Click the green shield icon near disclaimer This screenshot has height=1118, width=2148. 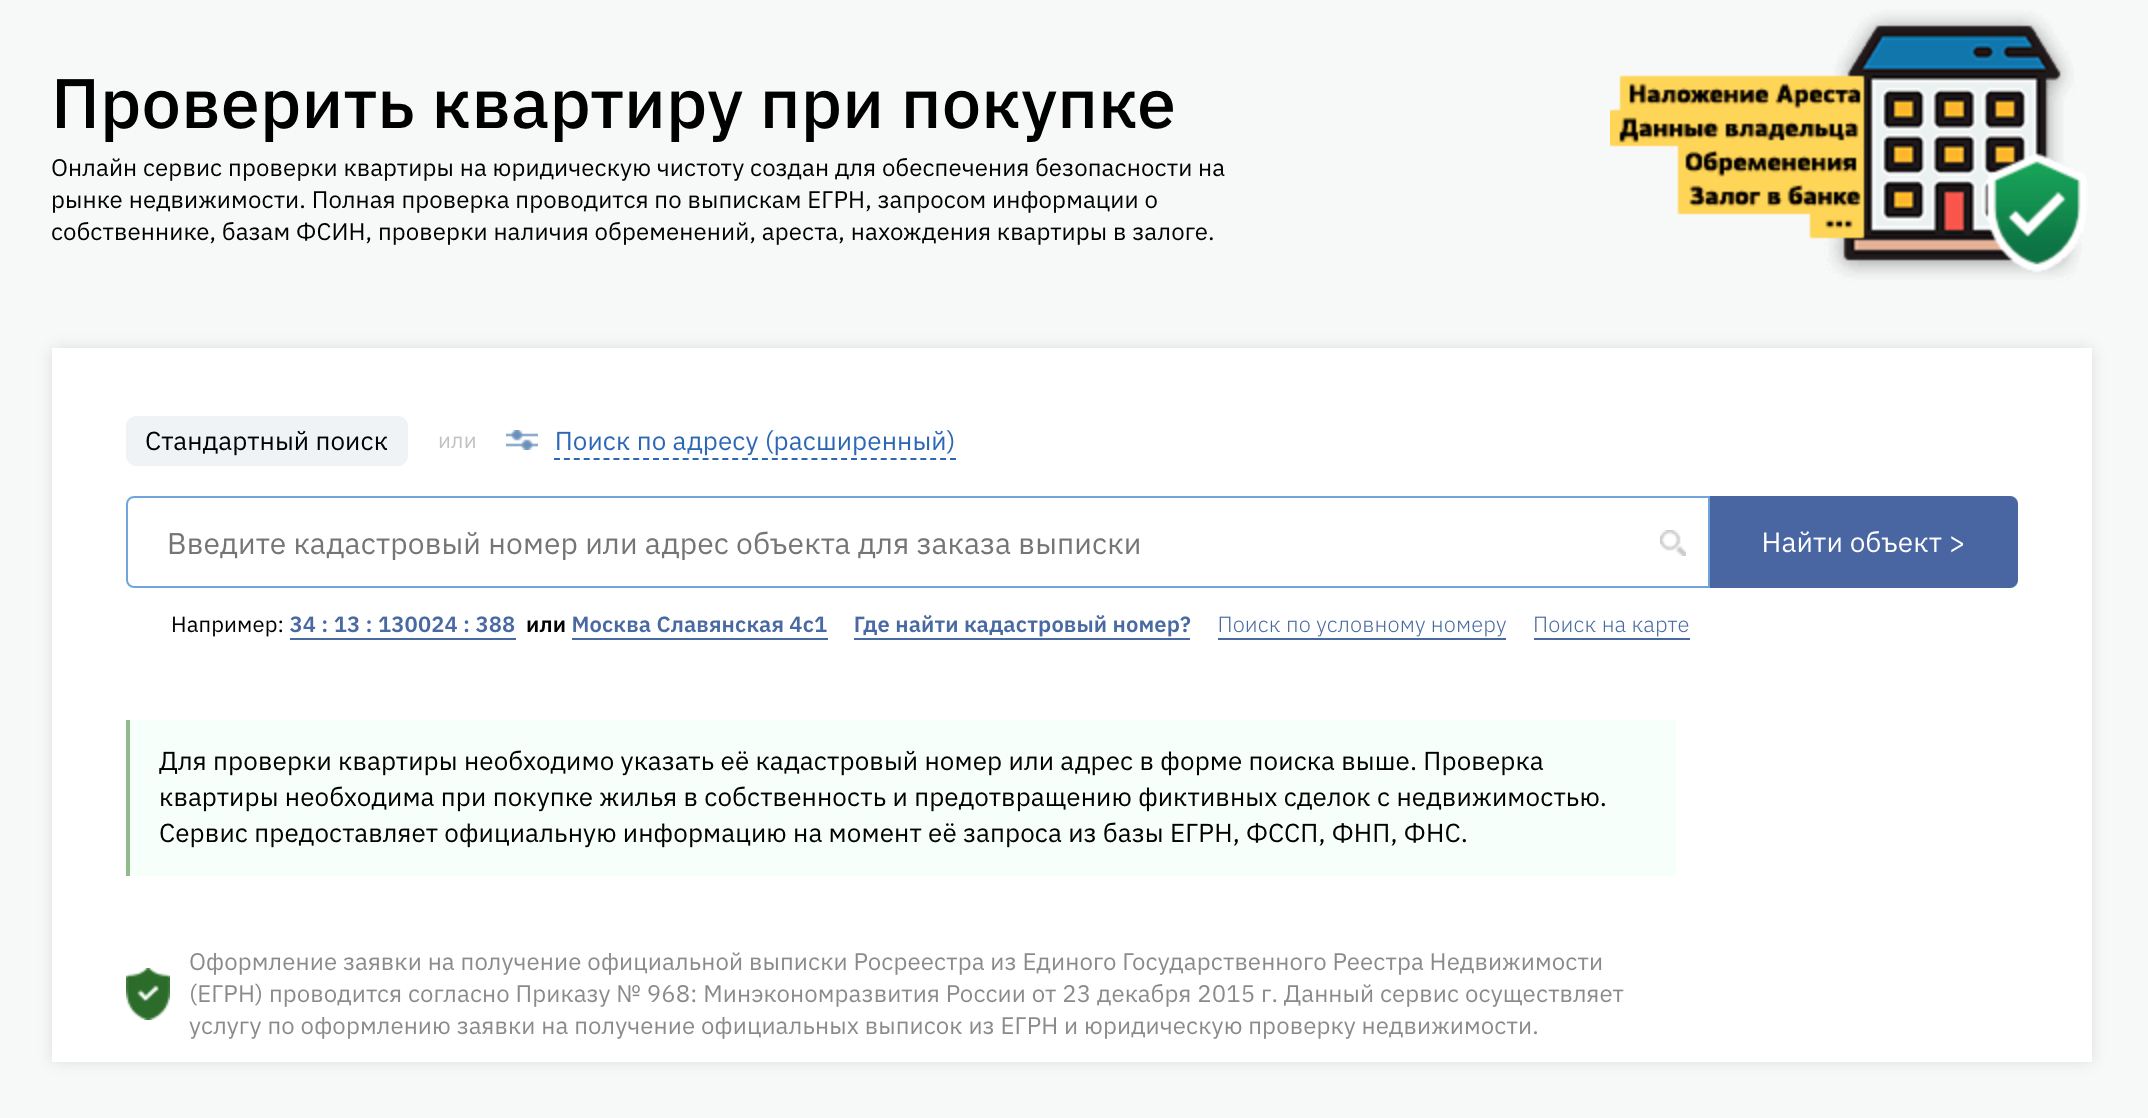pos(148,993)
